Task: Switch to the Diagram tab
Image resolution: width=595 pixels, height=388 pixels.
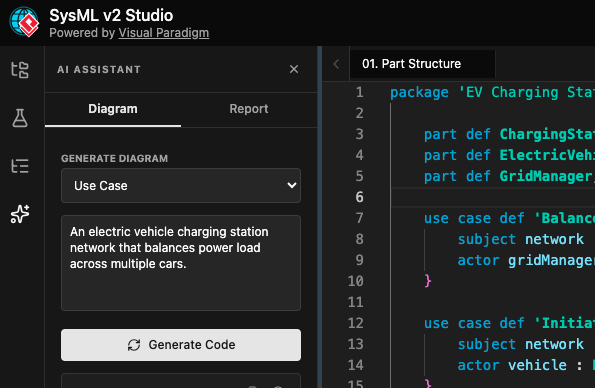Action: [x=113, y=109]
